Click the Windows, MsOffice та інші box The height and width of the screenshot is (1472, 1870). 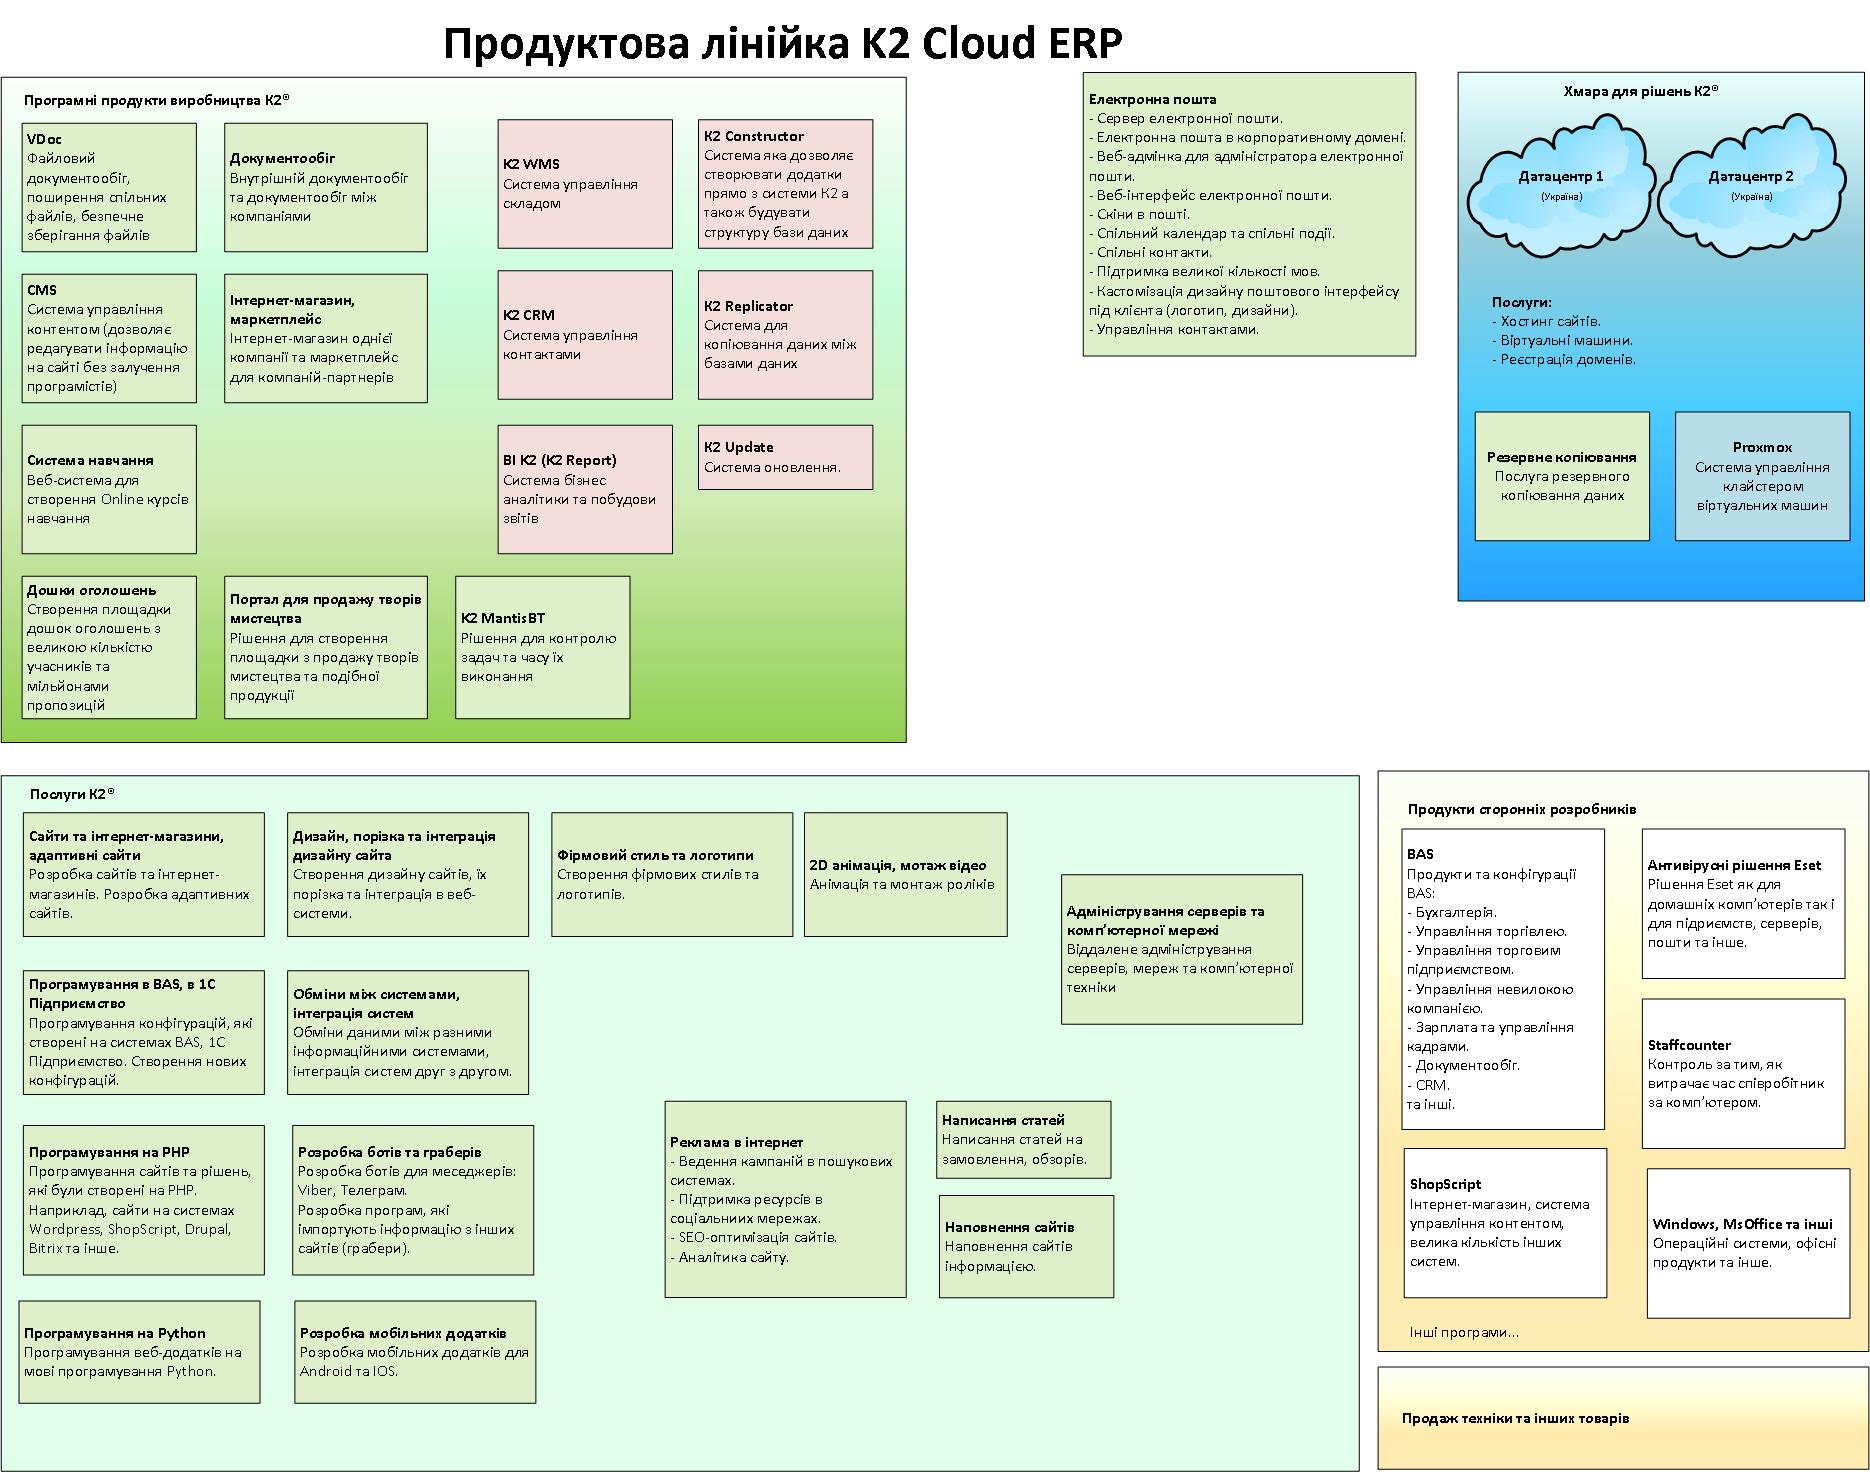click(1748, 1243)
